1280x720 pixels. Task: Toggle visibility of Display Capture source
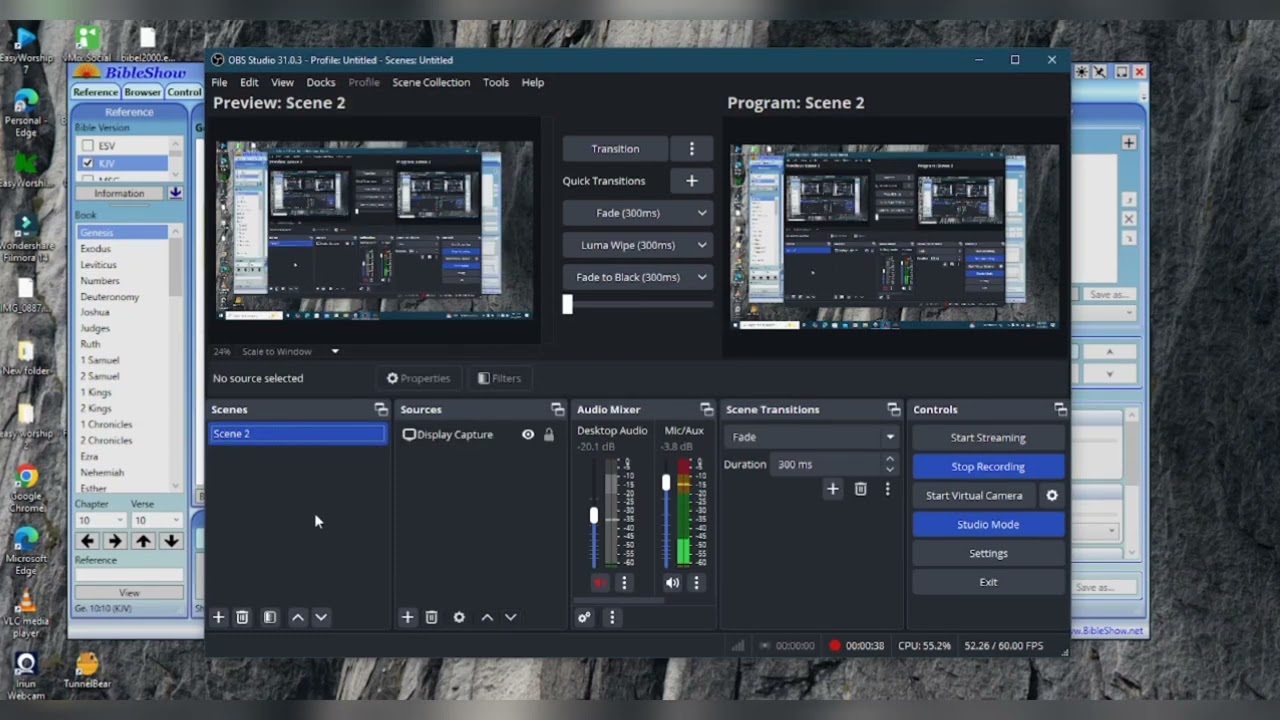[x=528, y=434]
